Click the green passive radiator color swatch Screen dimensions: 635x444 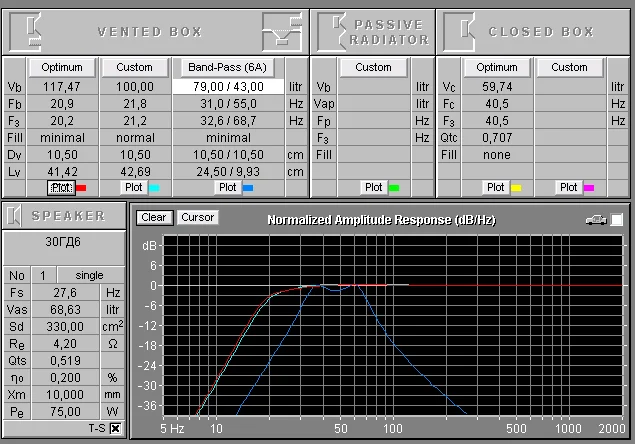click(x=393, y=187)
